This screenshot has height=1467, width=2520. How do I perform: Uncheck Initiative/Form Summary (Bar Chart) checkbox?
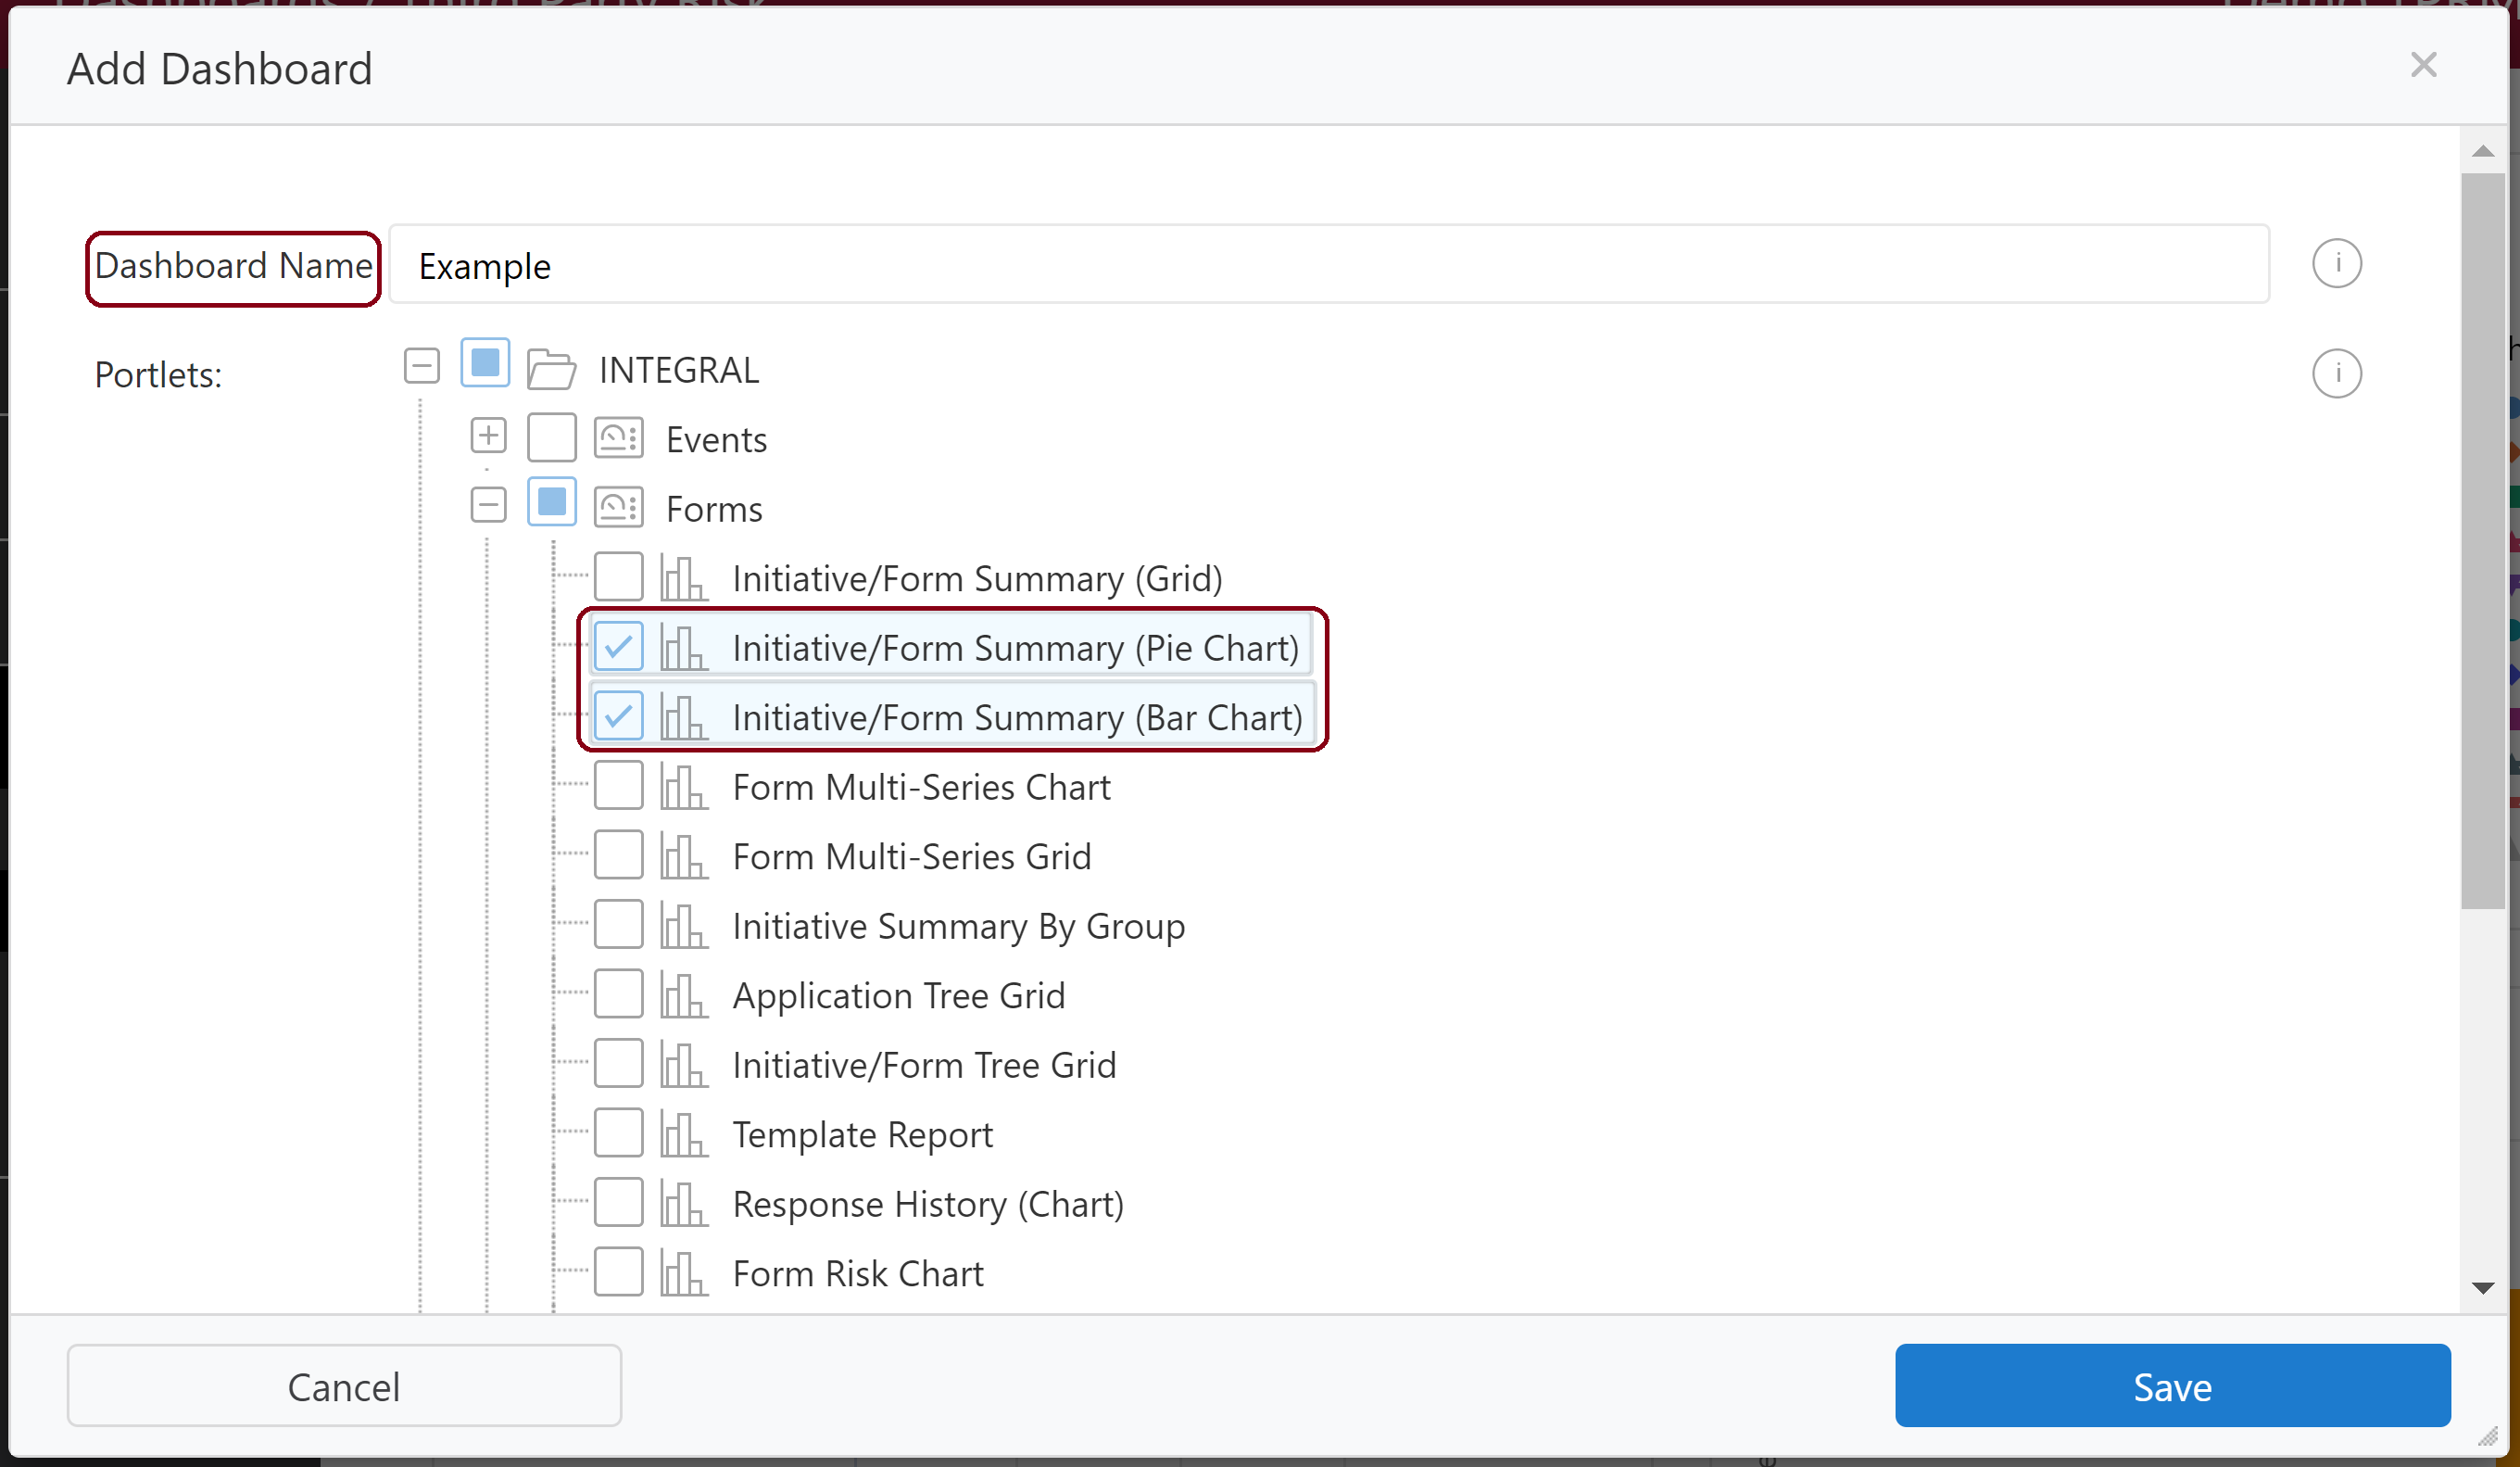(x=618, y=715)
